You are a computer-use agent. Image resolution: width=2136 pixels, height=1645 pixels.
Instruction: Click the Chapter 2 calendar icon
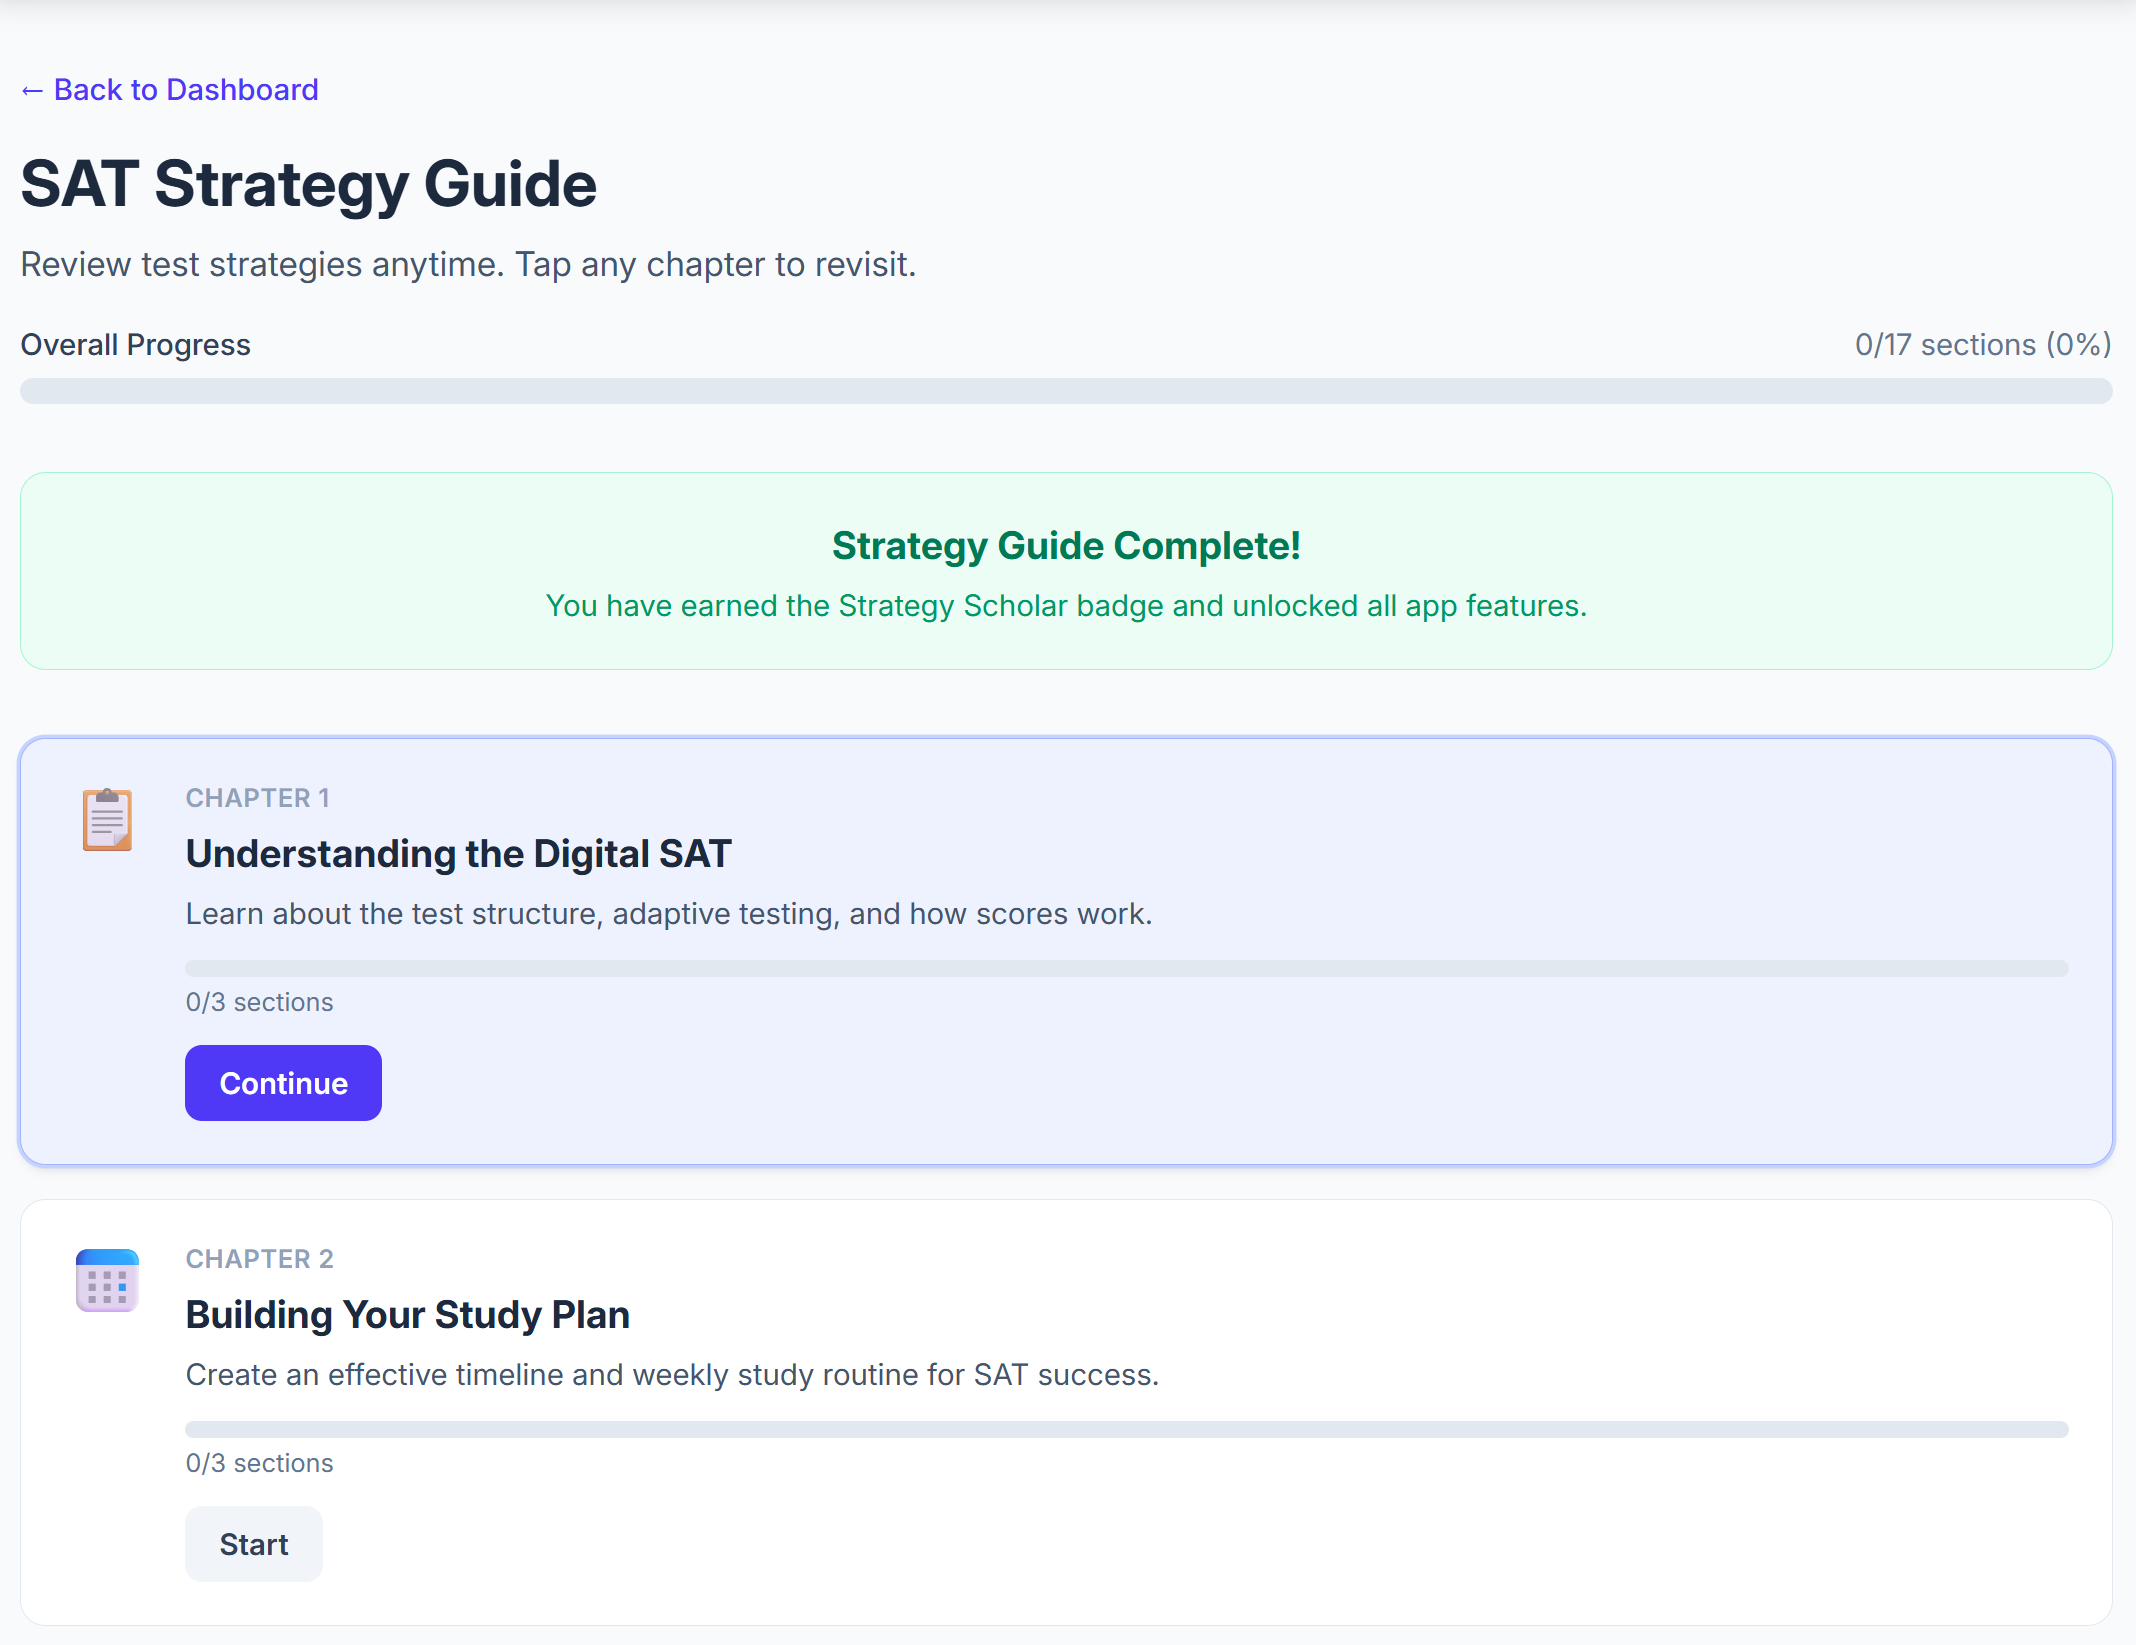[x=107, y=1280]
